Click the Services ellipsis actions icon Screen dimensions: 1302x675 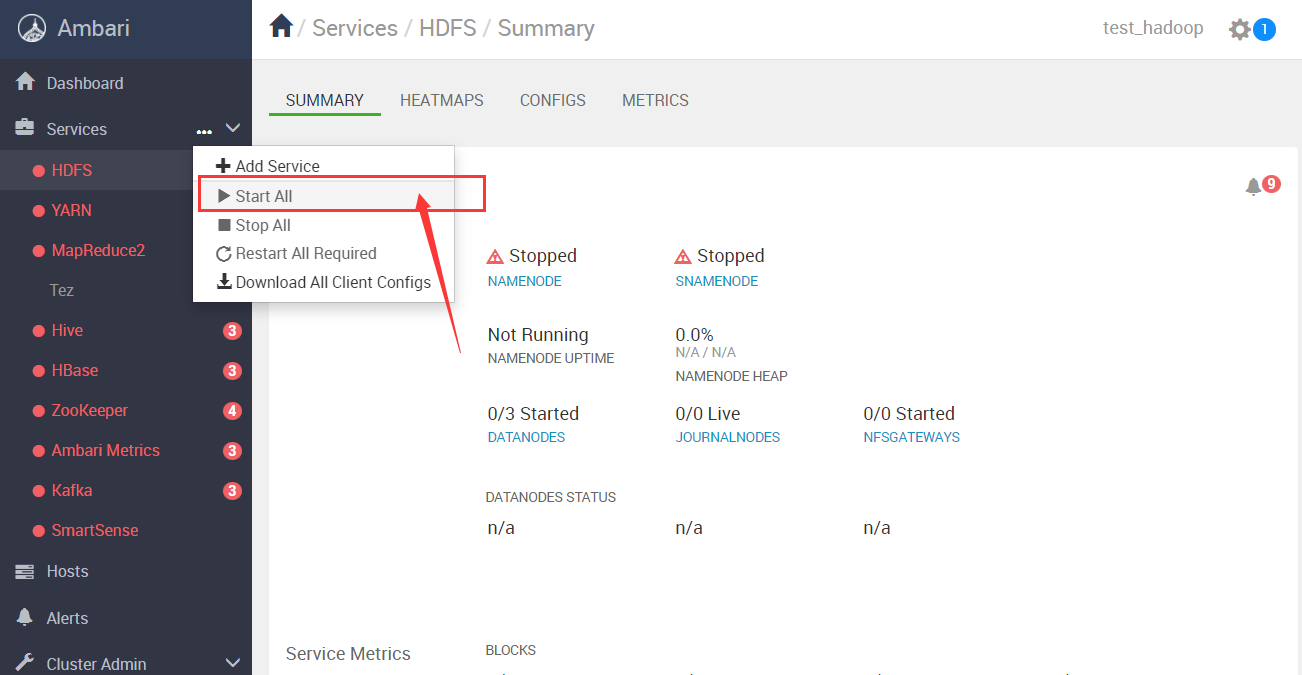coord(204,130)
